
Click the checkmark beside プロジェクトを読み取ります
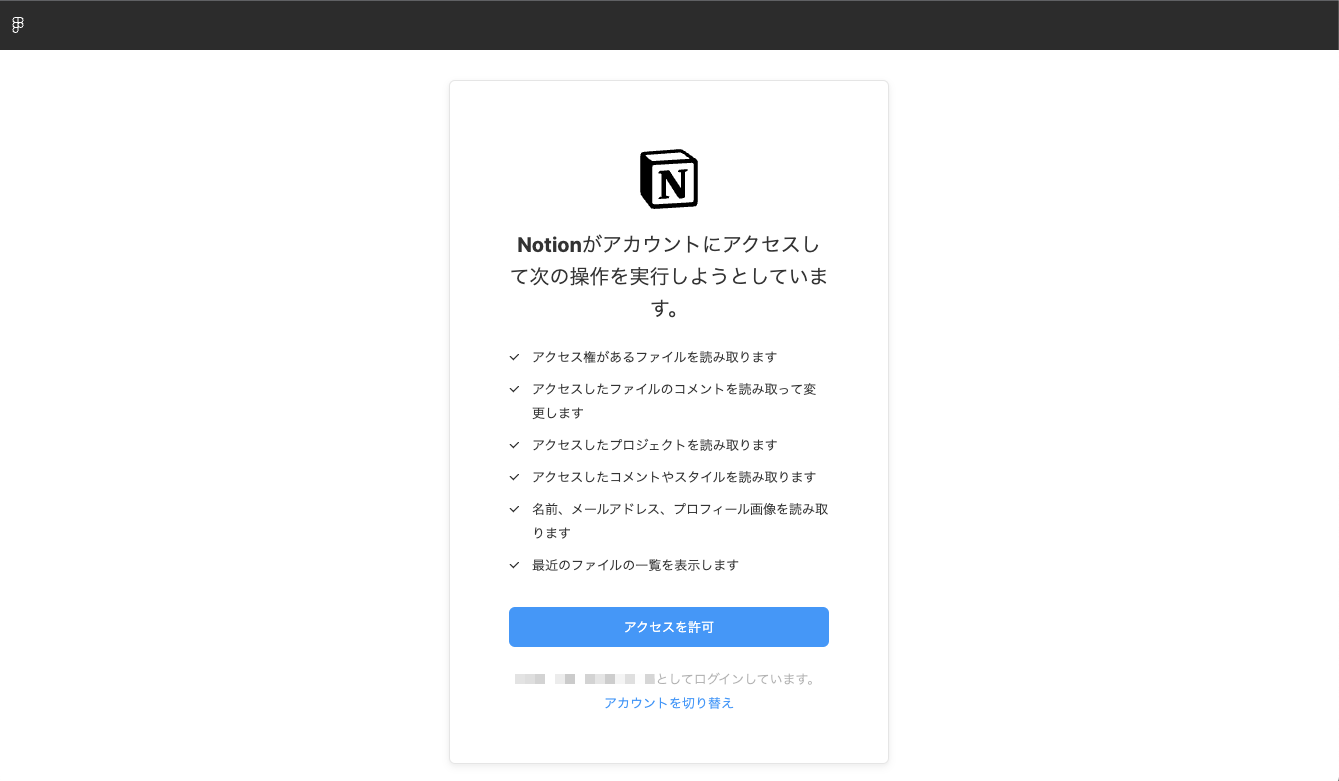click(514, 445)
